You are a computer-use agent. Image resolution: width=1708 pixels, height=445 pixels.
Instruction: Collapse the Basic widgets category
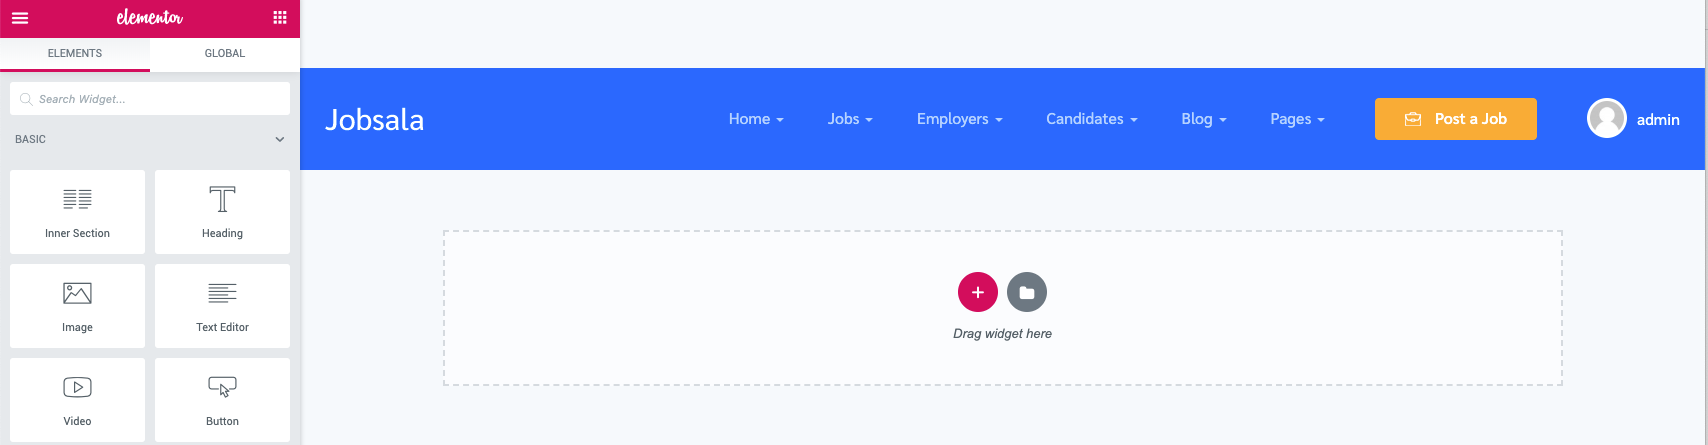279,140
